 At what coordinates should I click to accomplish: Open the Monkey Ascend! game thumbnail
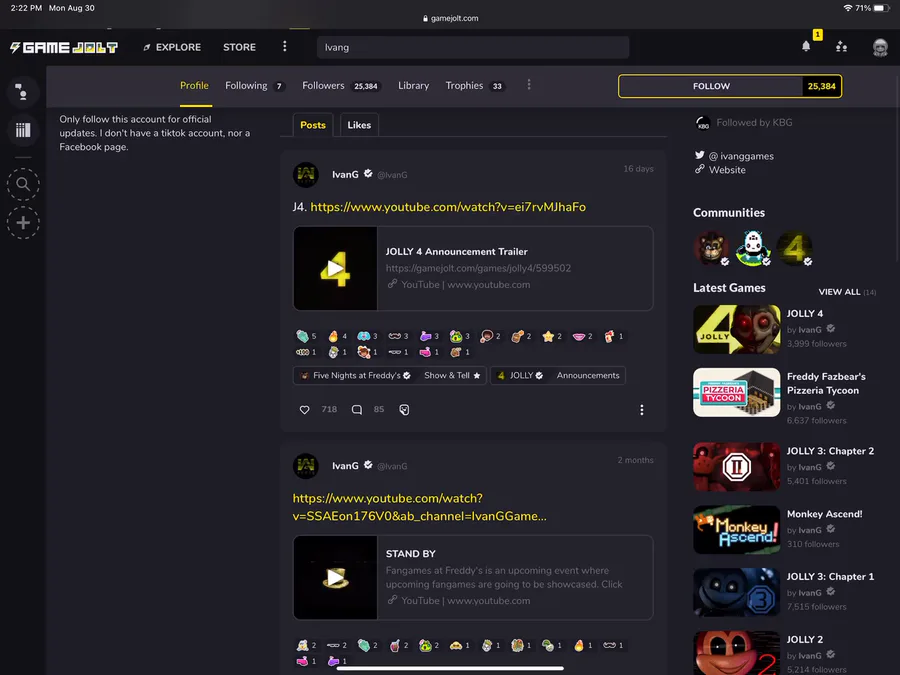[x=736, y=530]
